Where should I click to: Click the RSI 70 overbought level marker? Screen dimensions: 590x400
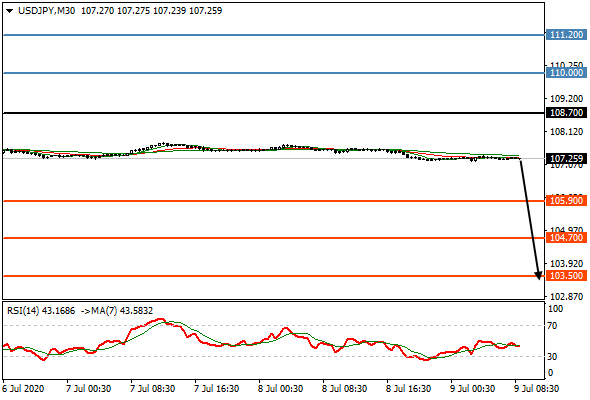tap(552, 326)
